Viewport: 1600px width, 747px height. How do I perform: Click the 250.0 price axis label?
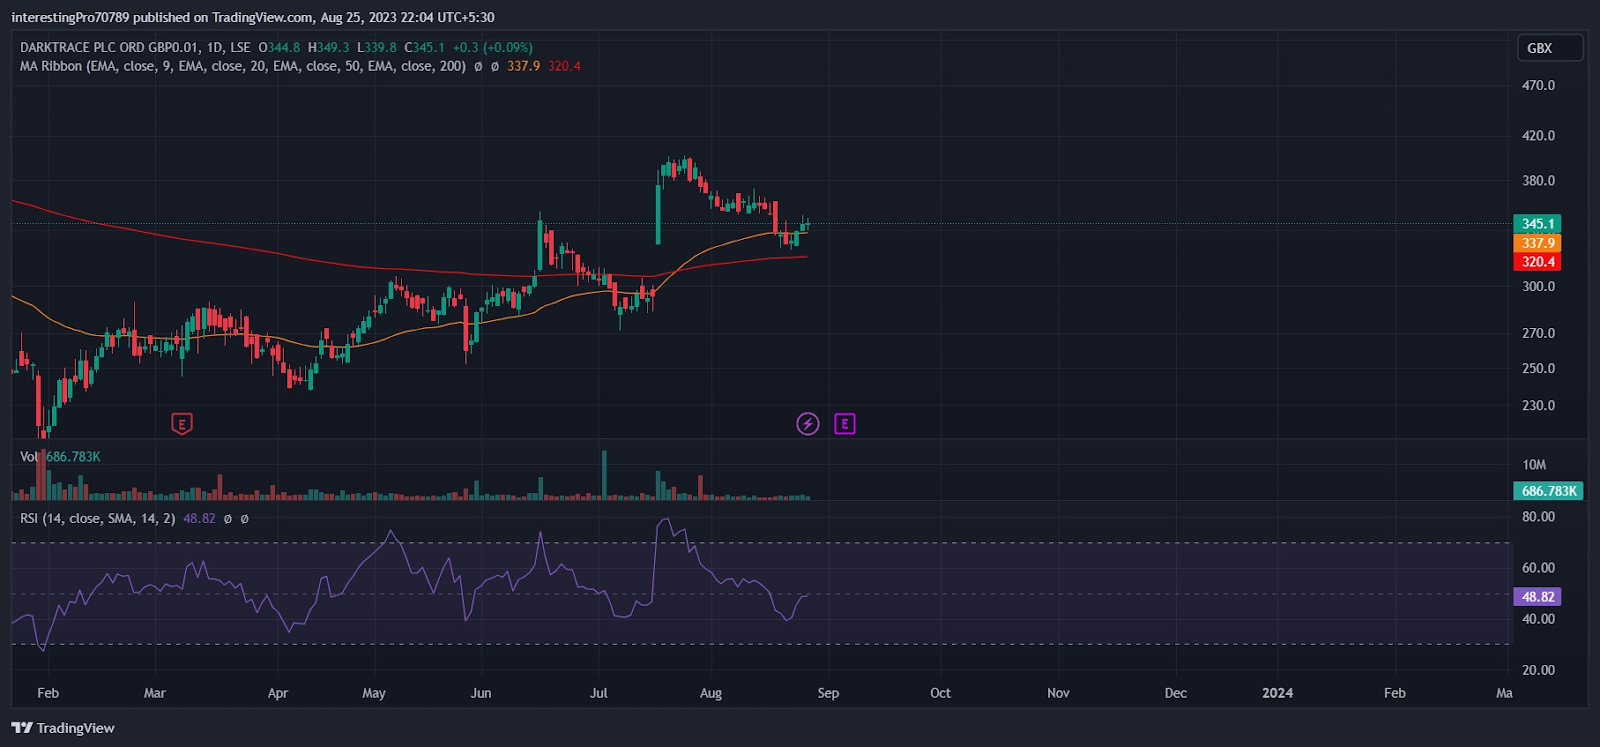click(x=1538, y=368)
